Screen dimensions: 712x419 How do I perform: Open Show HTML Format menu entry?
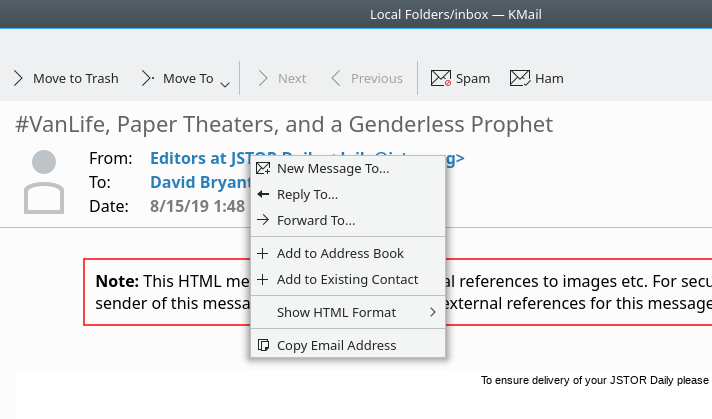point(348,312)
